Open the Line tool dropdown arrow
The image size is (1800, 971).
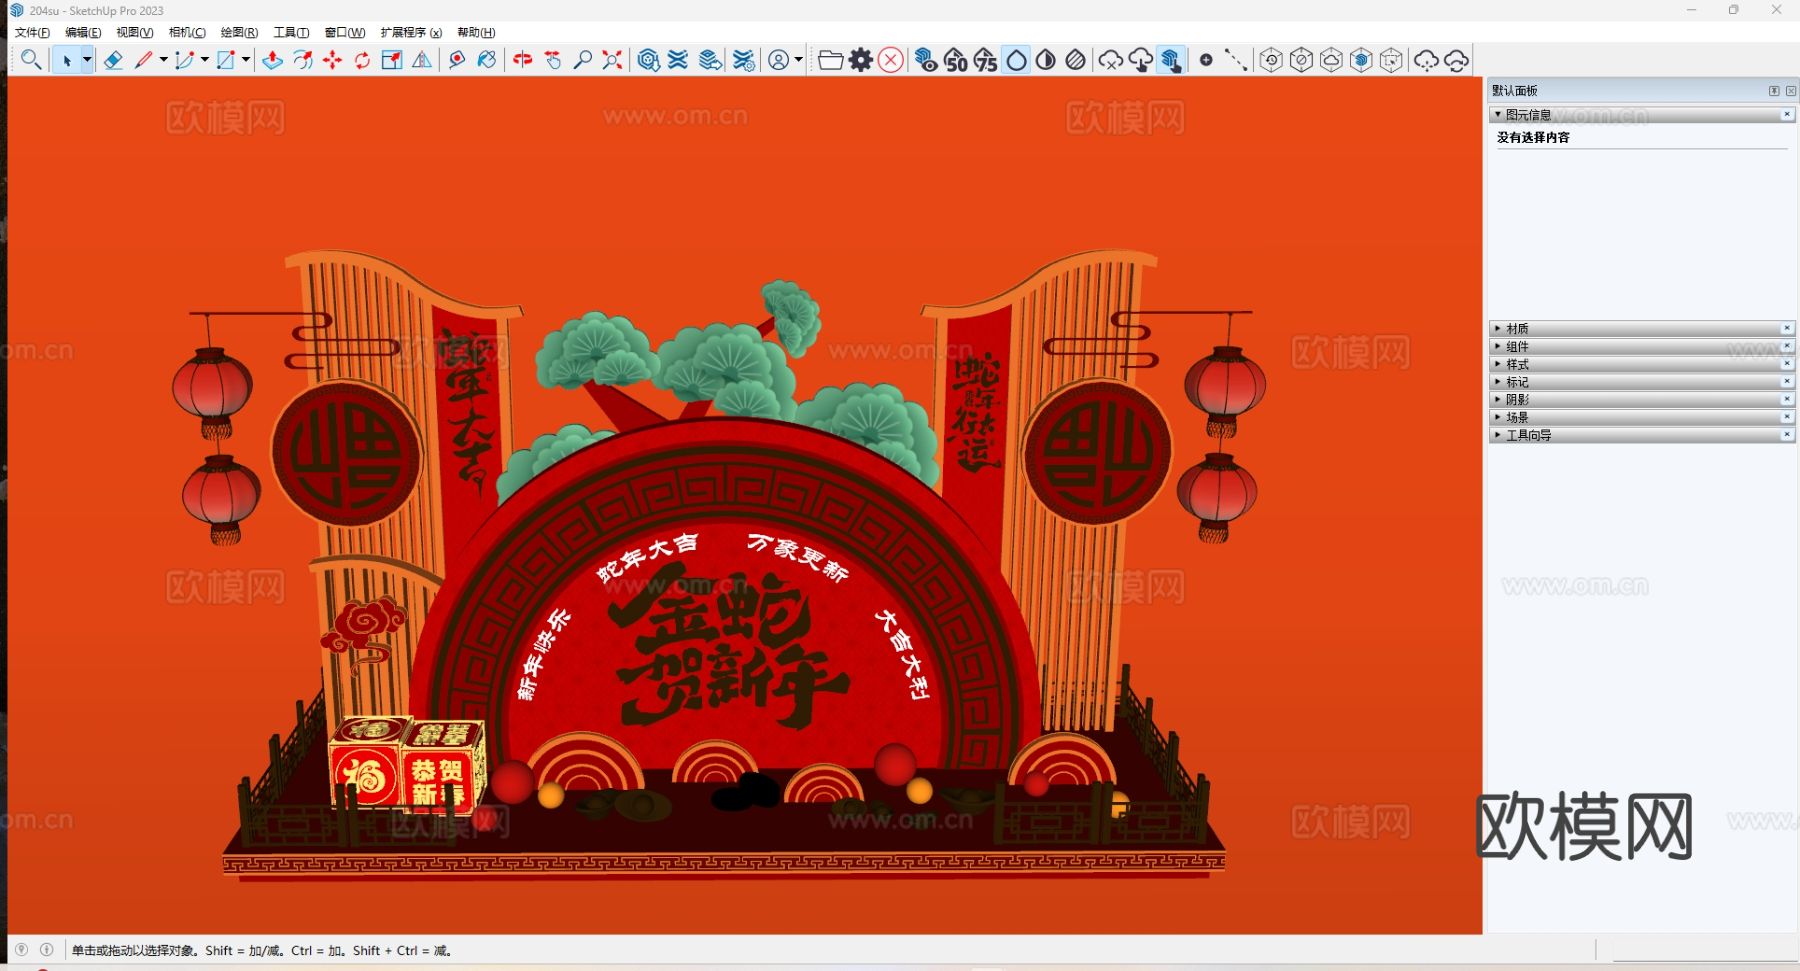(x=163, y=60)
